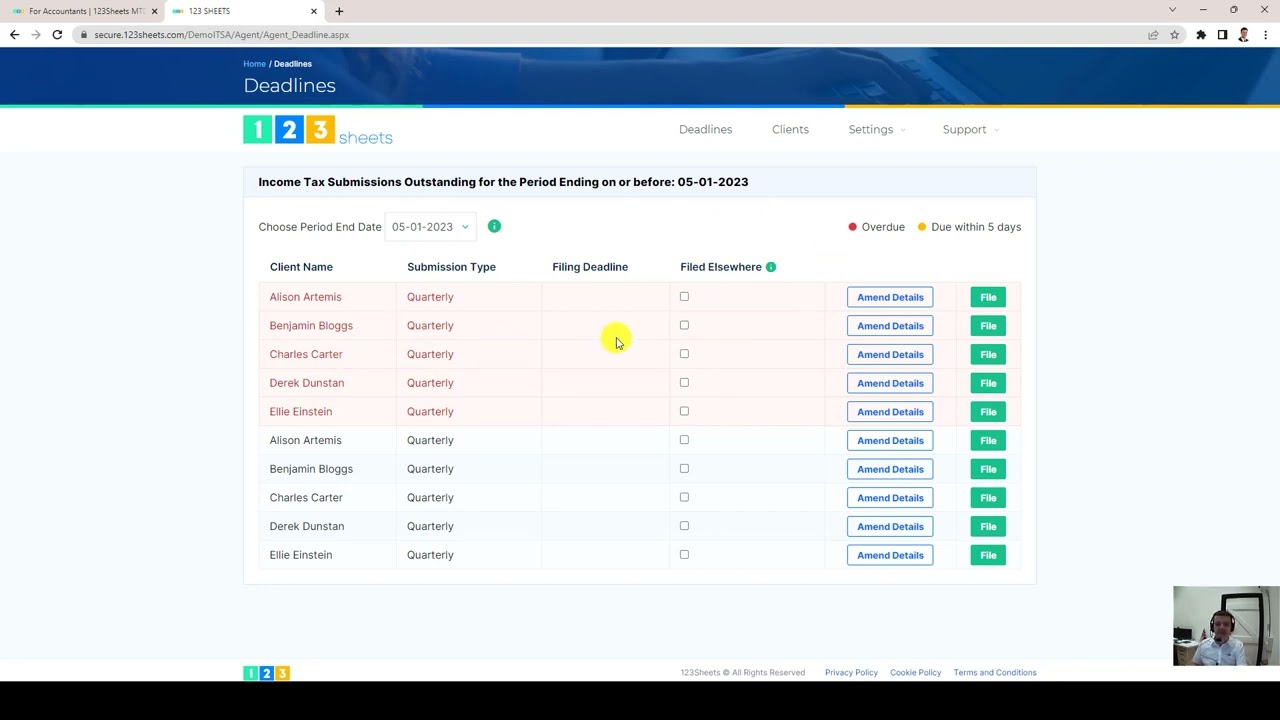Tick Filed Elsewhere for red overdue Charles Carter
Viewport: 1280px width, 720px height.
[684, 353]
